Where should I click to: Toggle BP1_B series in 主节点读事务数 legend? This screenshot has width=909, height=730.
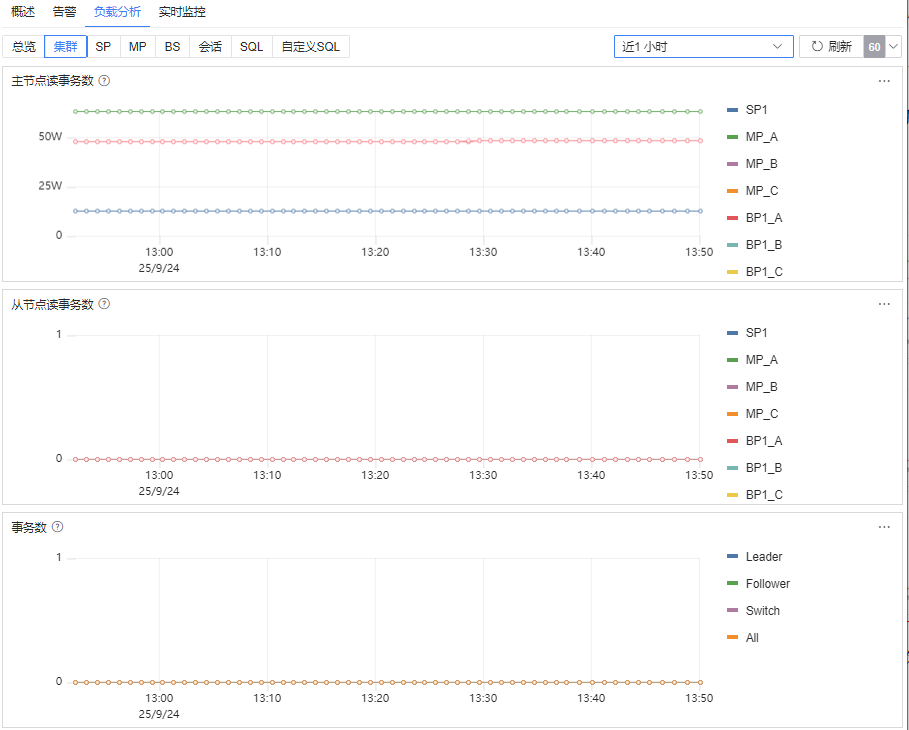coord(754,245)
